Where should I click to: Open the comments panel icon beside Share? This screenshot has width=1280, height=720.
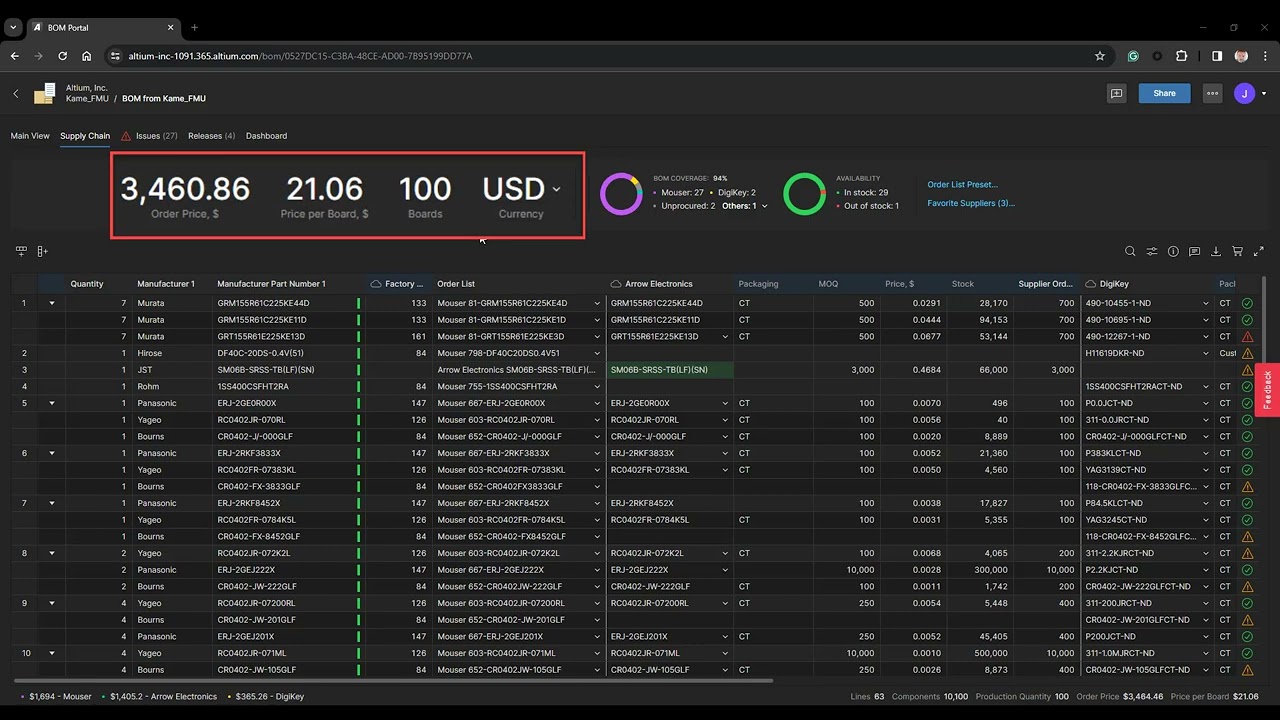point(1116,93)
